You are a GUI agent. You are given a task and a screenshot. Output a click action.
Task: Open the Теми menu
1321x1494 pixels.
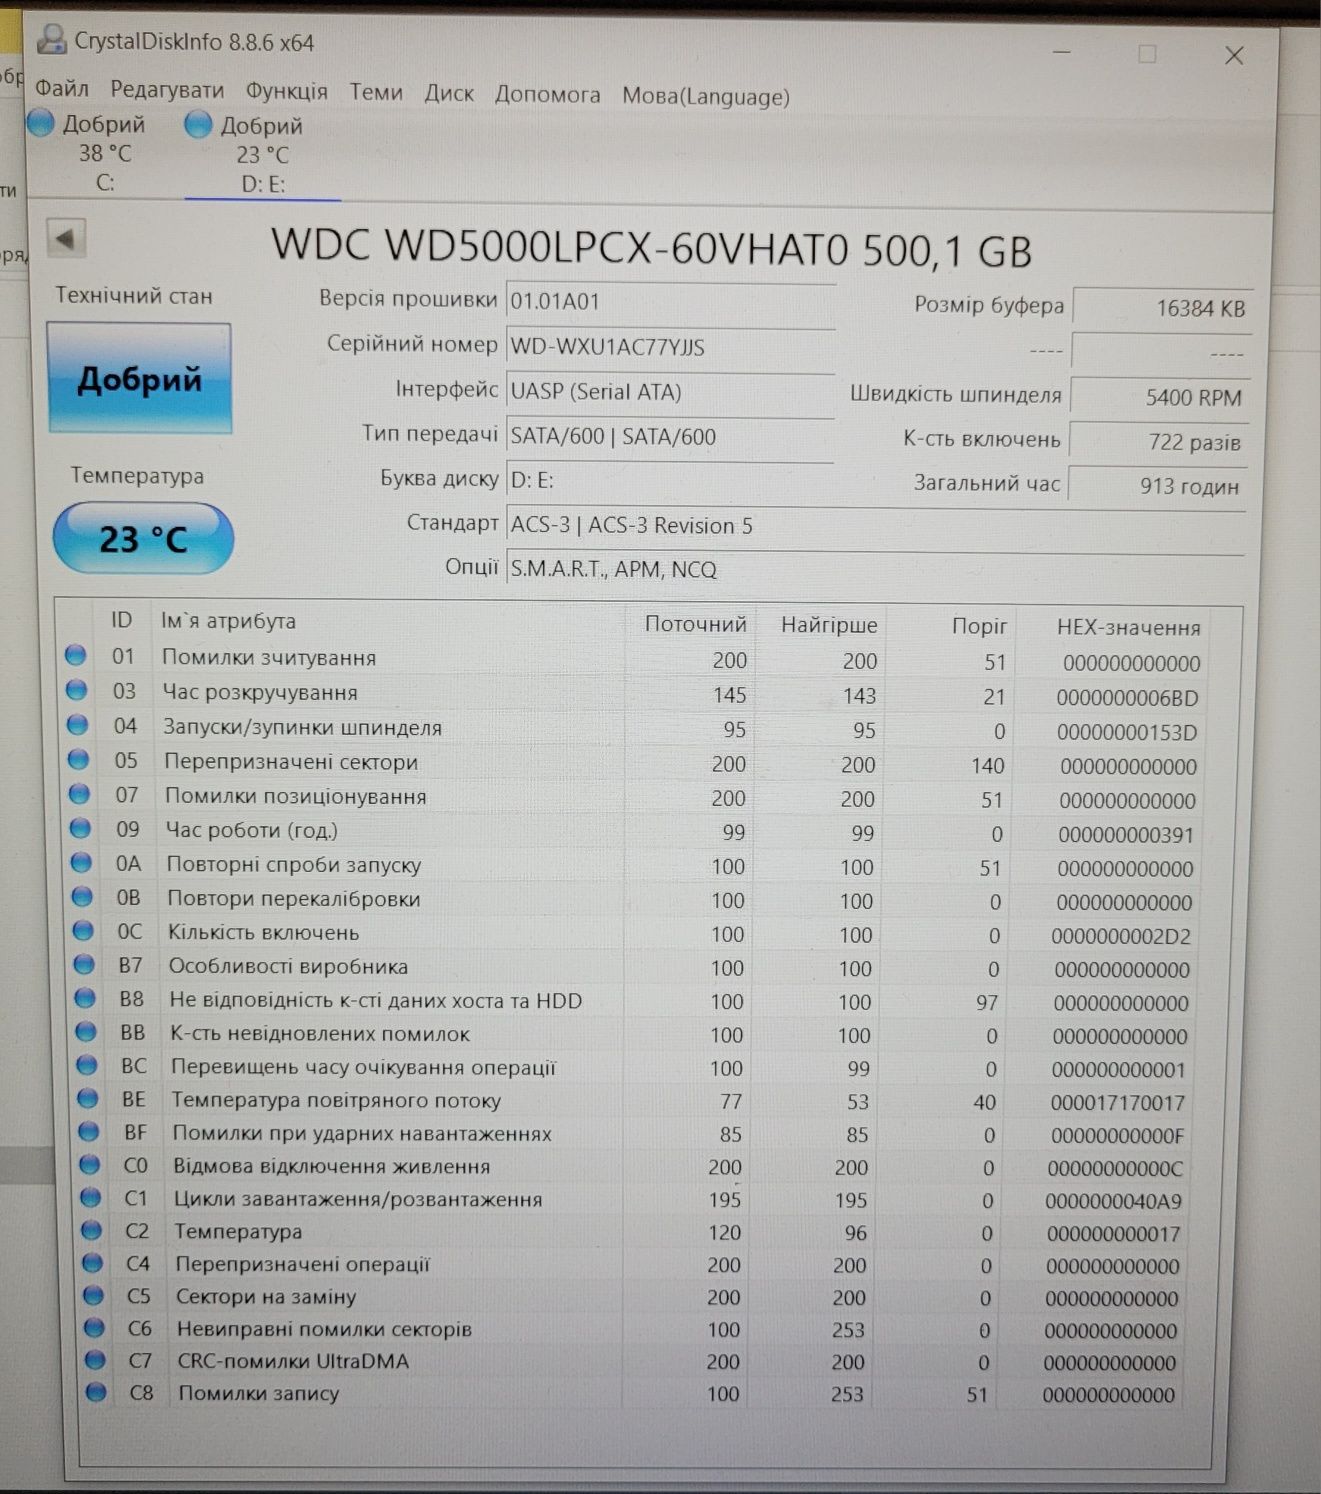[376, 92]
